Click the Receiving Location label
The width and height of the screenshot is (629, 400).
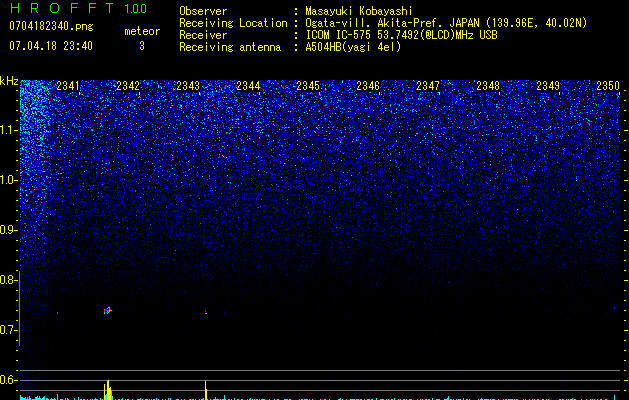(x=233, y=23)
